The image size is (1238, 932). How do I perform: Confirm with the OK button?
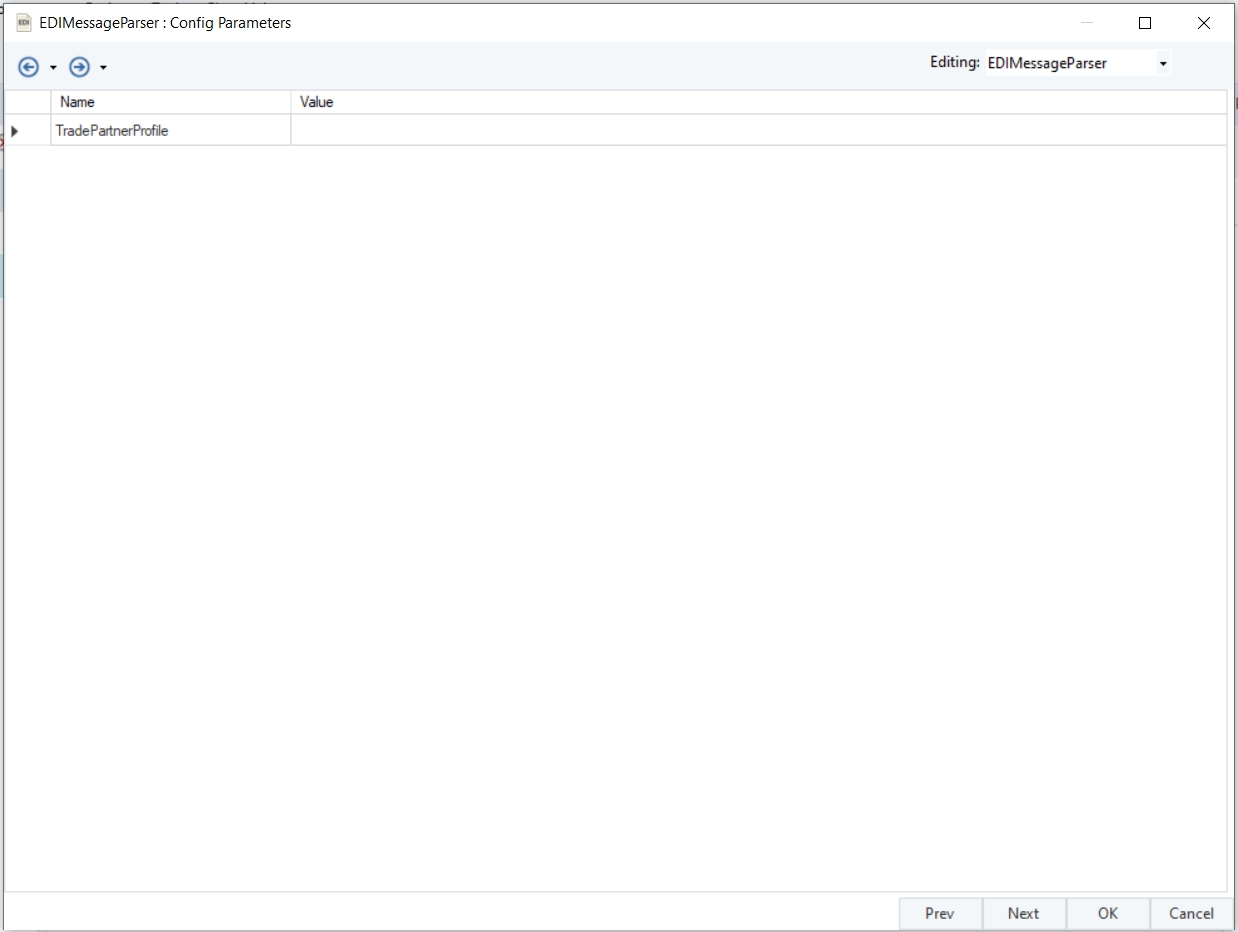tap(1108, 913)
